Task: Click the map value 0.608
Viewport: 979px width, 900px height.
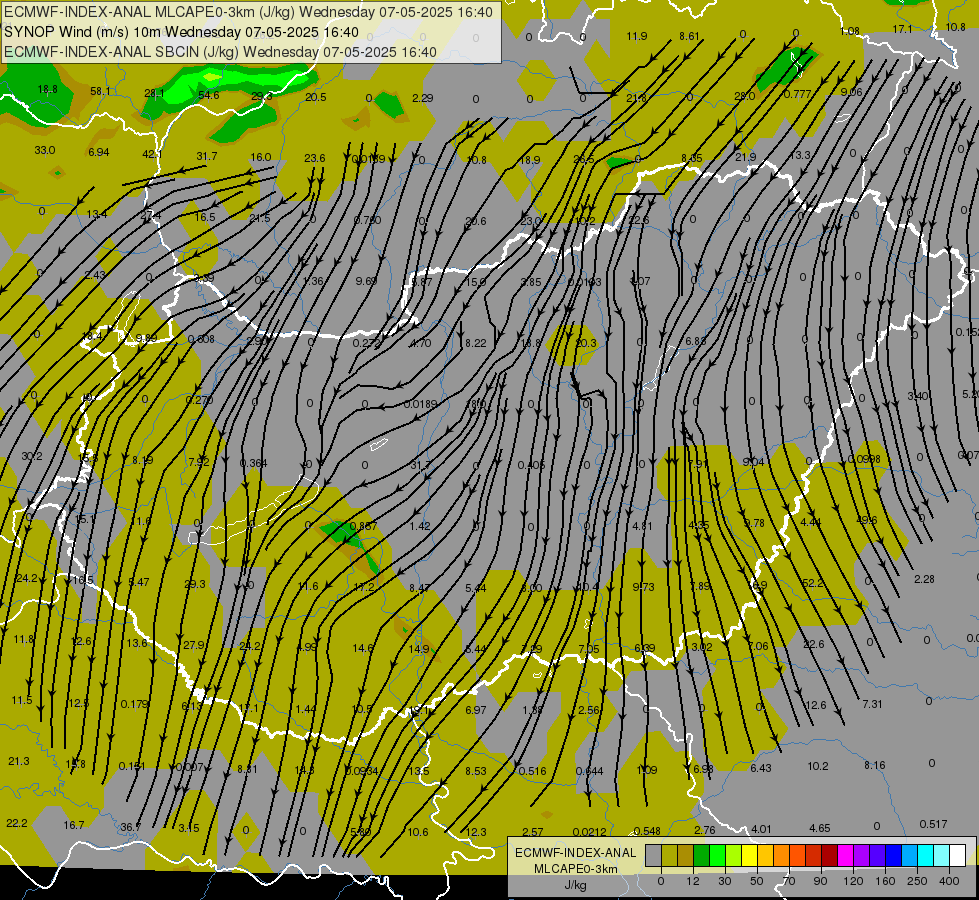Action: (x=201, y=339)
